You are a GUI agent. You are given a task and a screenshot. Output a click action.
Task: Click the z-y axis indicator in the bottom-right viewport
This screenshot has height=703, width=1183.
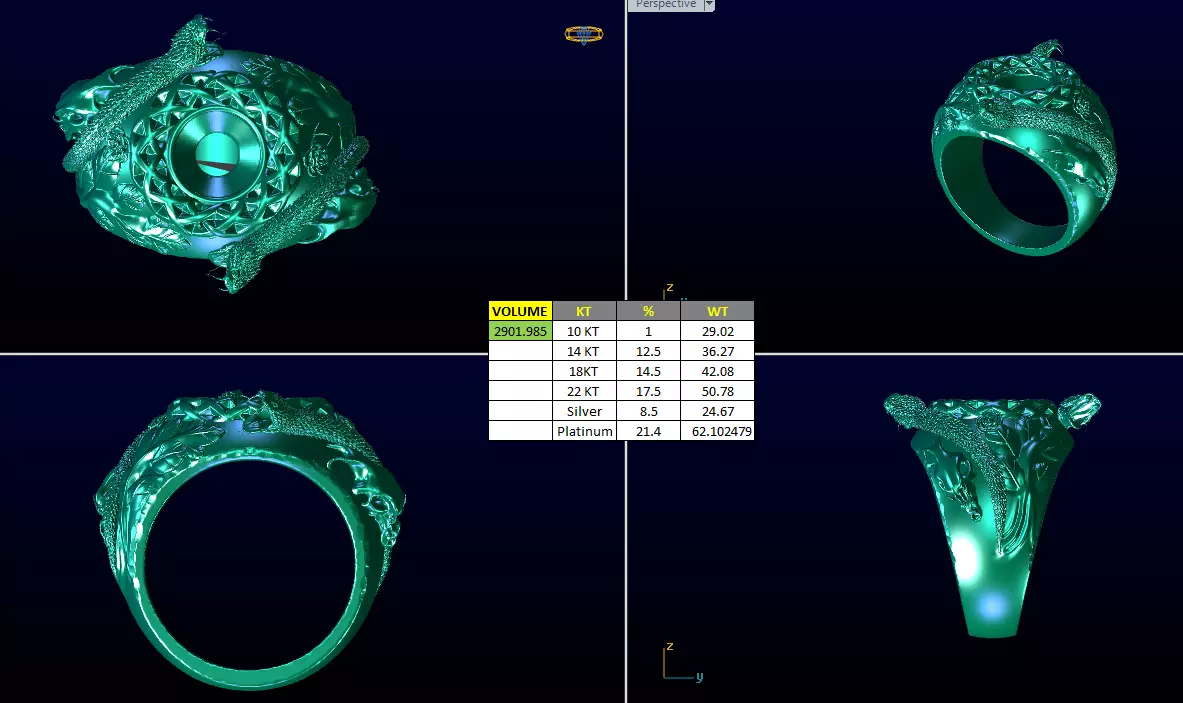[x=682, y=663]
